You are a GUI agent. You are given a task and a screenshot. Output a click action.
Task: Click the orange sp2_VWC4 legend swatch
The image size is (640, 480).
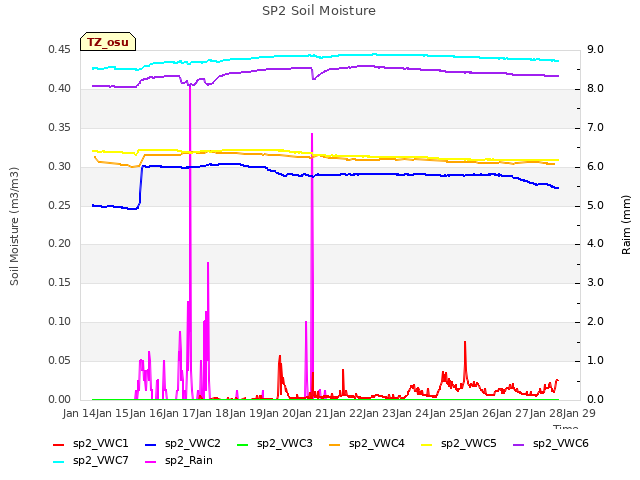pyautogui.click(x=335, y=444)
